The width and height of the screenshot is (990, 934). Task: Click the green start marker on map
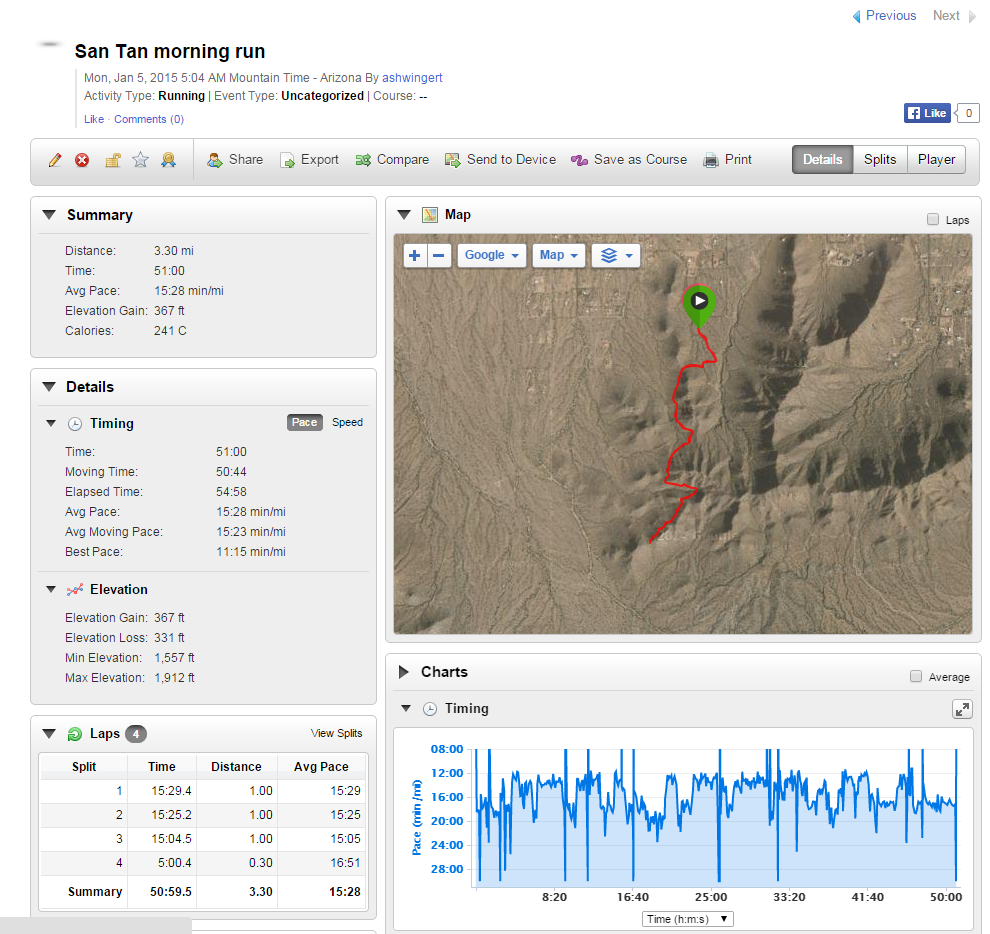pos(700,304)
